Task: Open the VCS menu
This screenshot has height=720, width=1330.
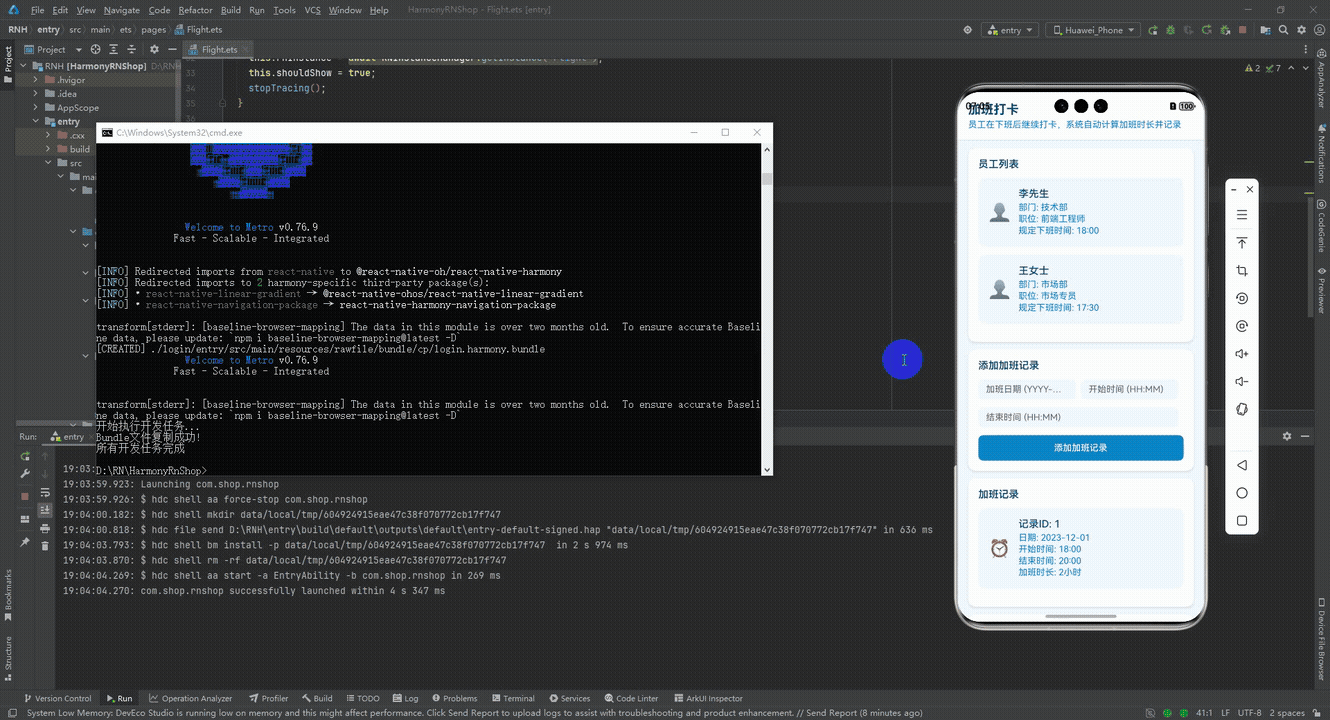Action: click(x=313, y=10)
